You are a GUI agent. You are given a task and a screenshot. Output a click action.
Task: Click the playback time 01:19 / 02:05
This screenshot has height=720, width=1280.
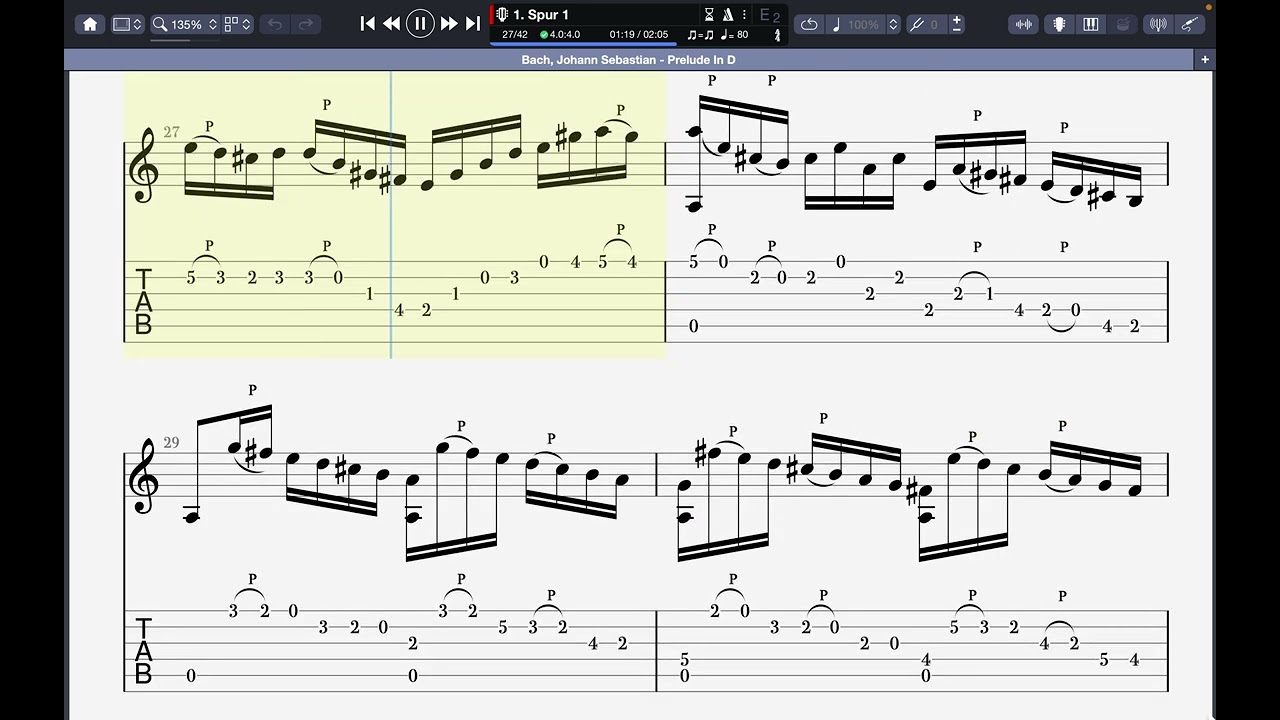tap(639, 35)
